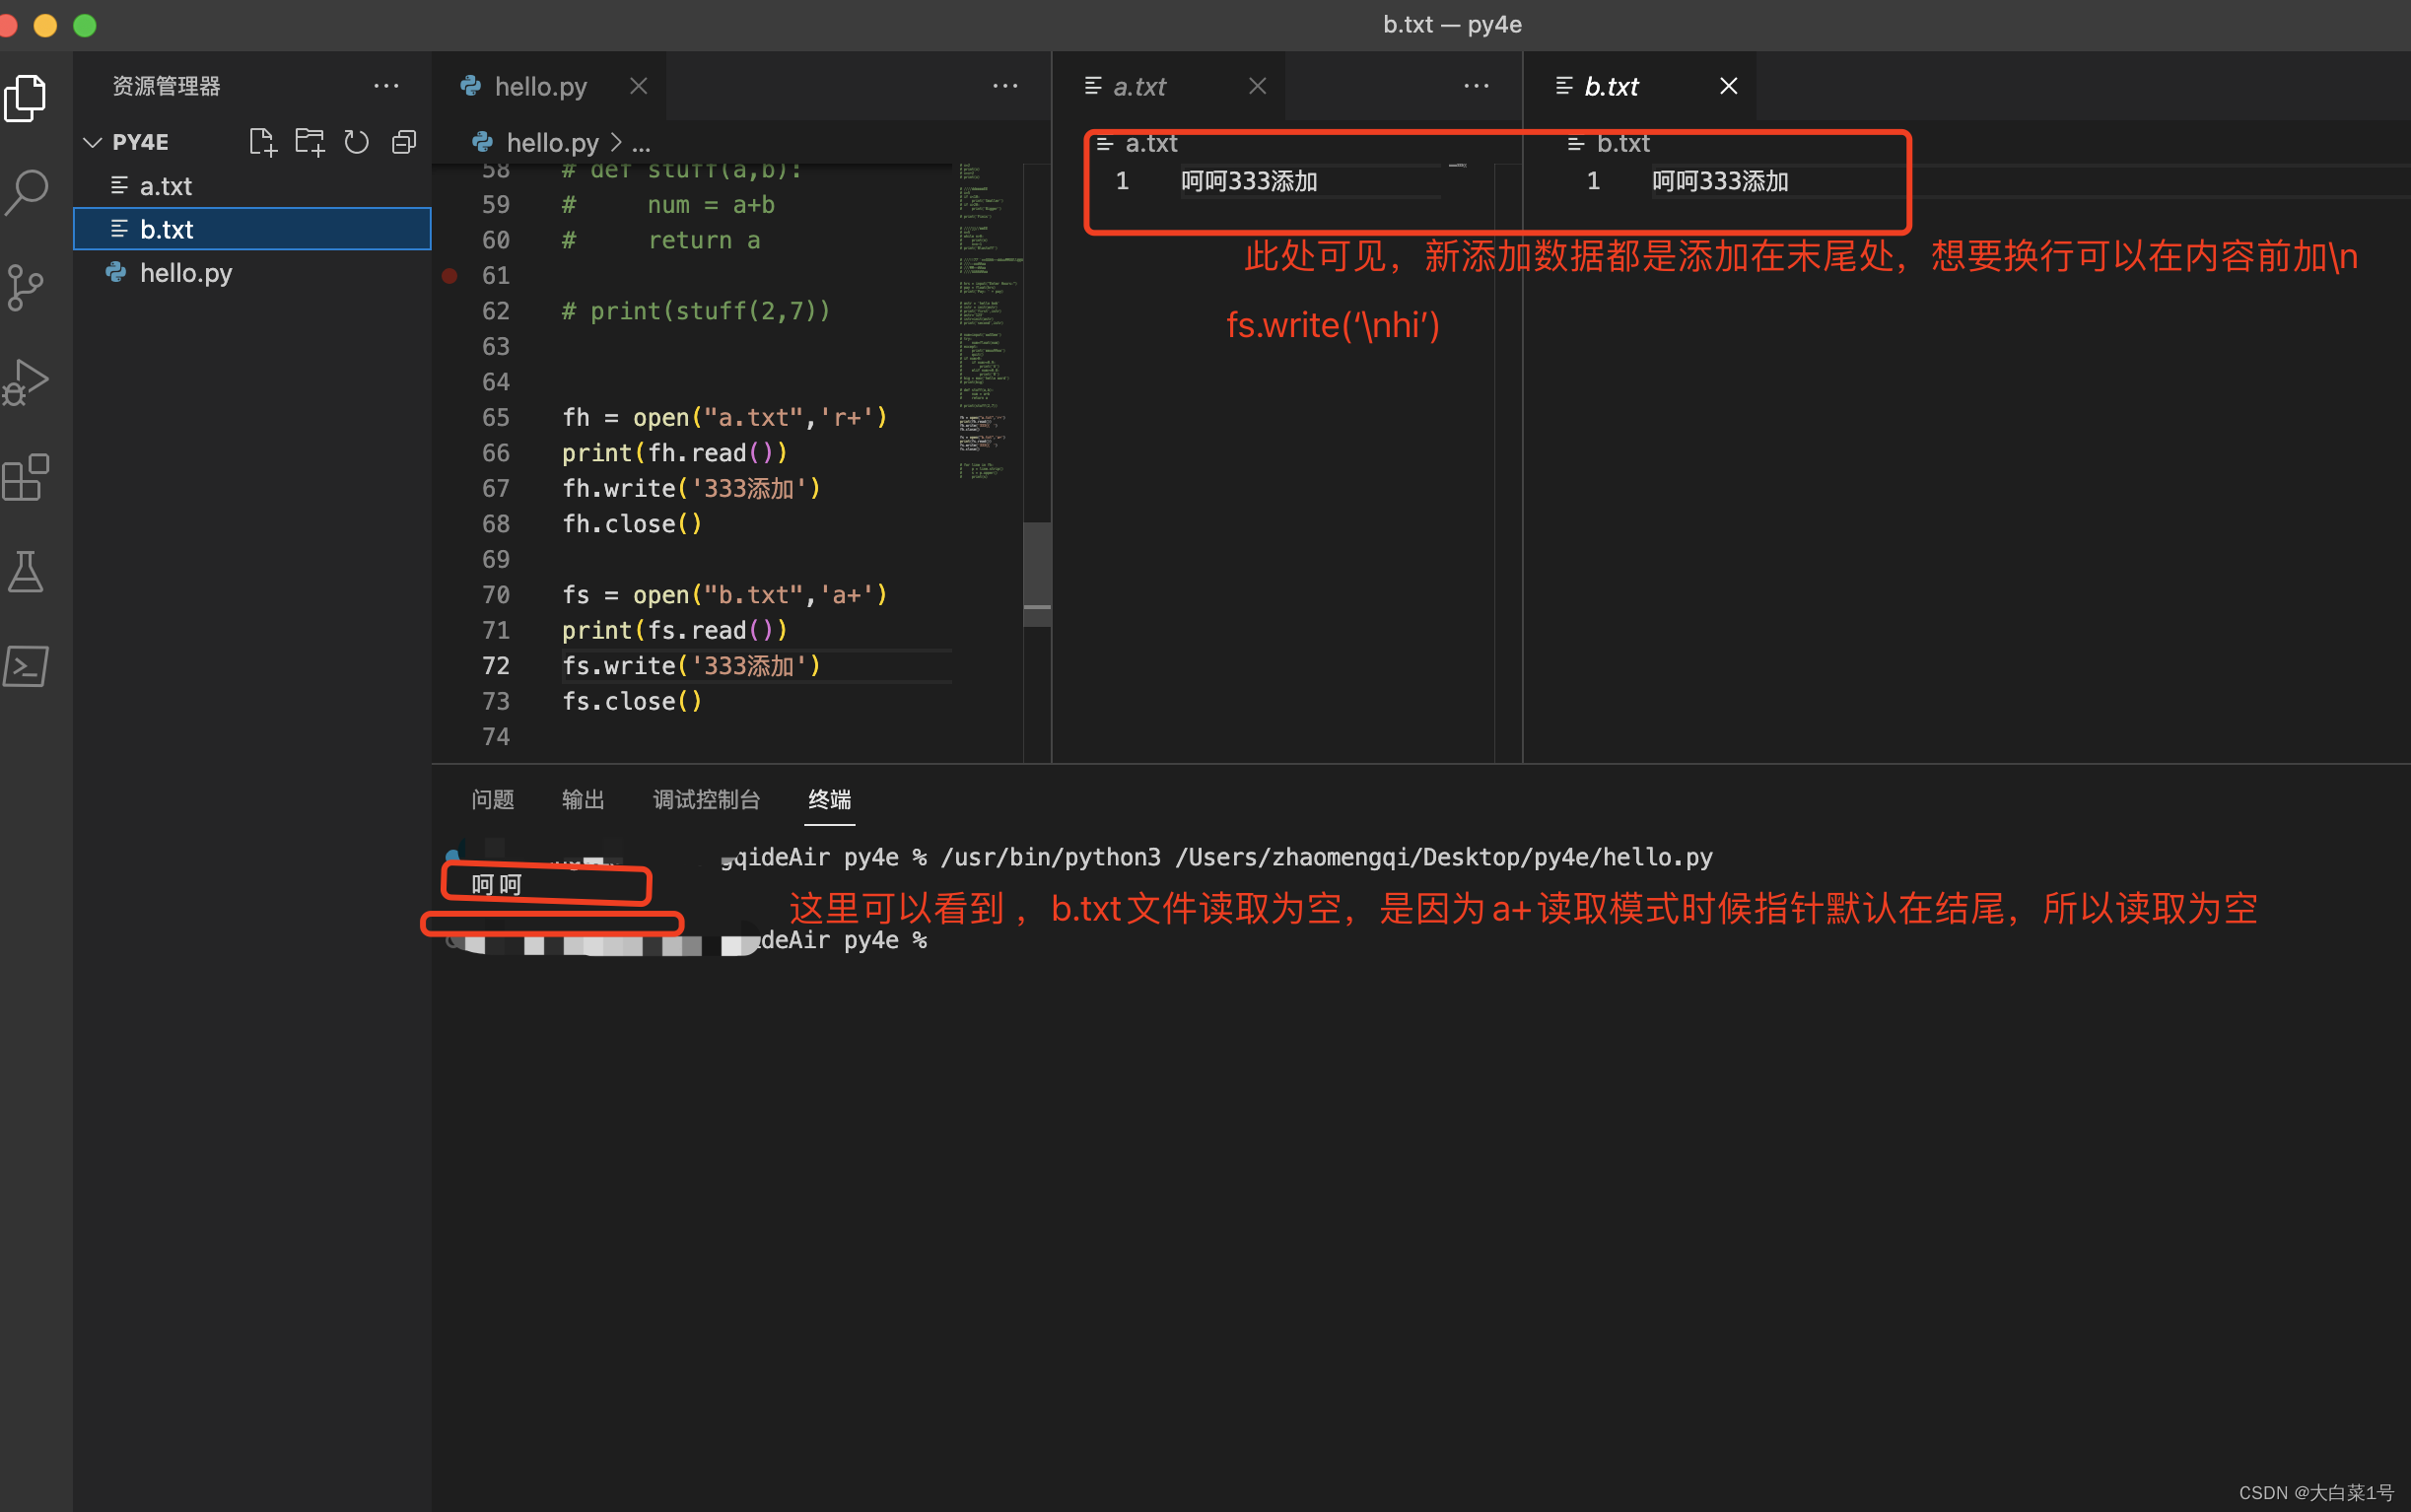Click the last terminal prompt py4e %
This screenshot has width=2411, height=1512.
(885, 940)
